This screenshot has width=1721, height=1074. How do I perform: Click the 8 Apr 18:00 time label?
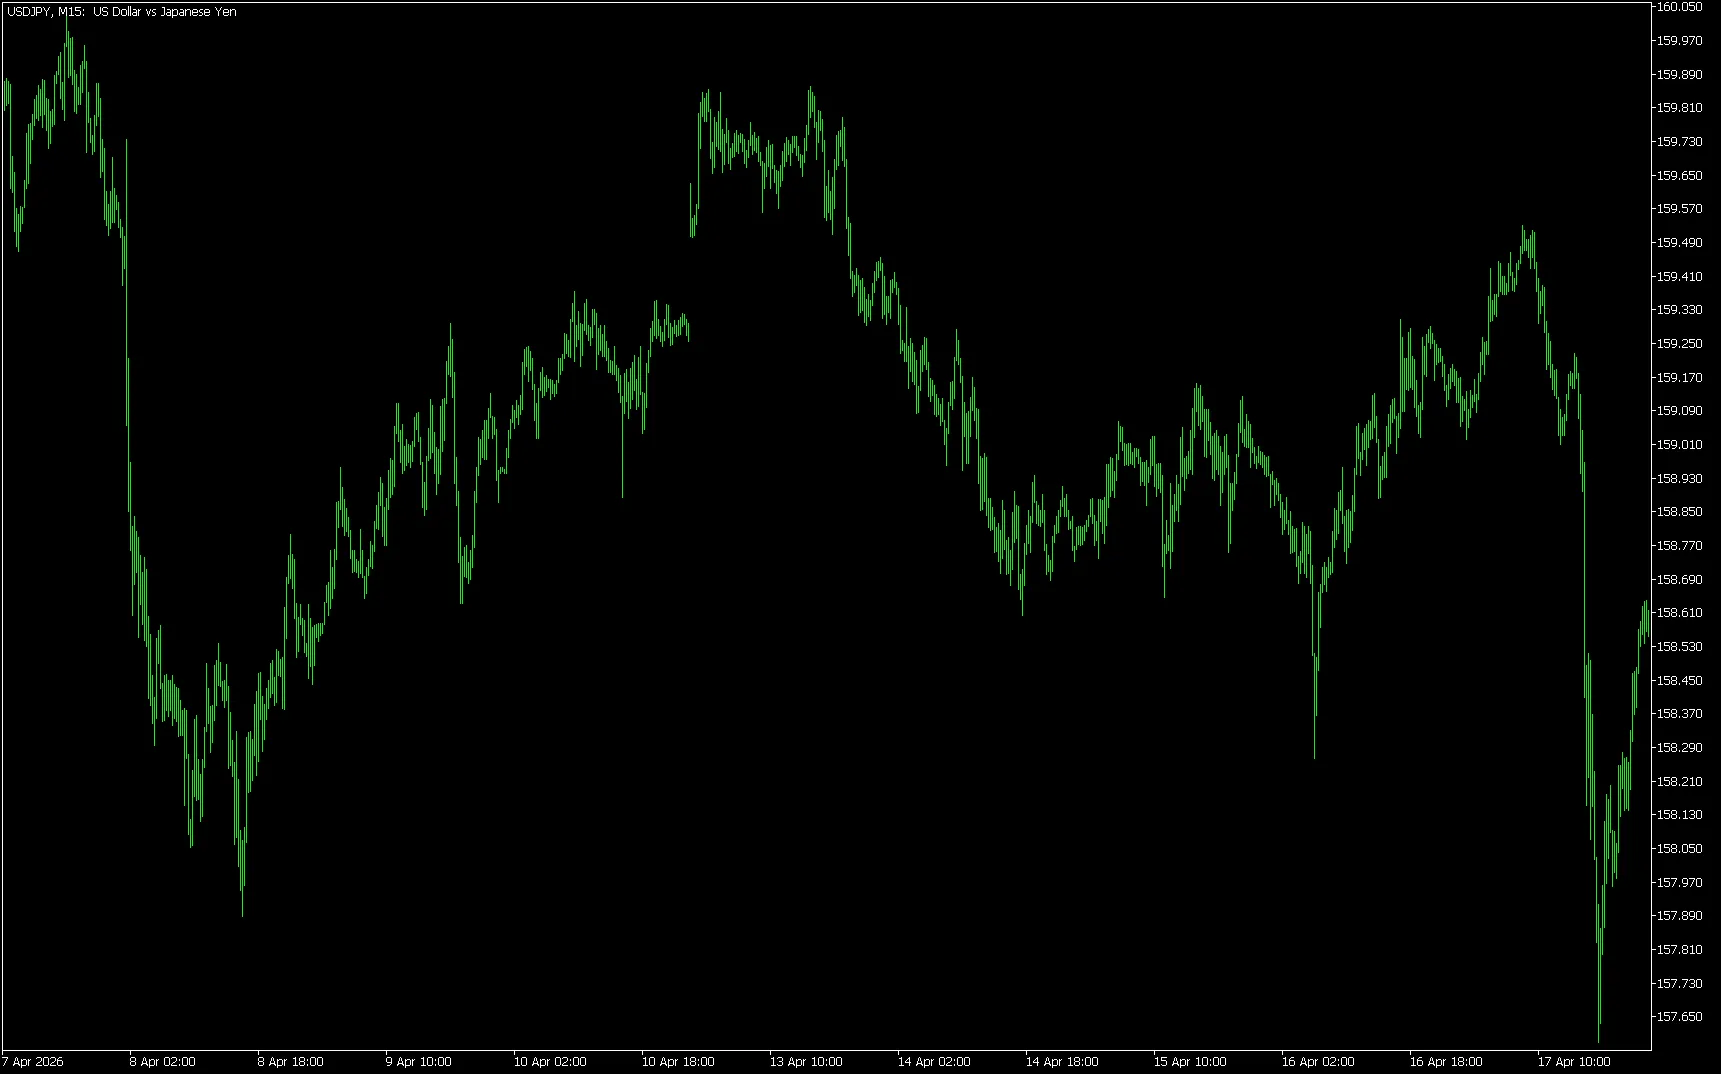(290, 1062)
